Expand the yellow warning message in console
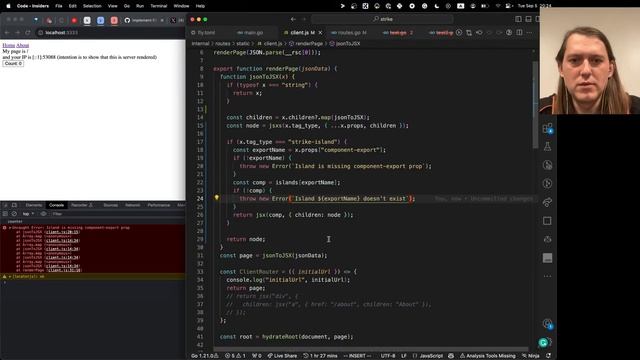 (x=10, y=277)
